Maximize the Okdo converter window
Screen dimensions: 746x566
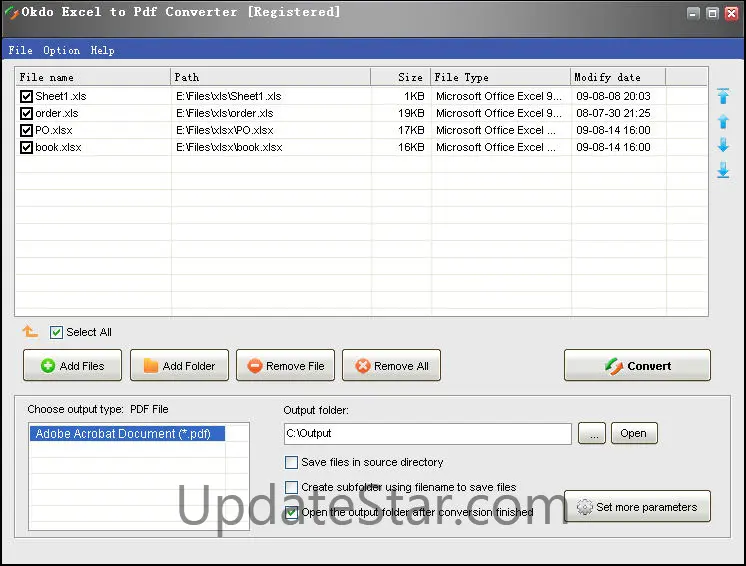pos(712,13)
